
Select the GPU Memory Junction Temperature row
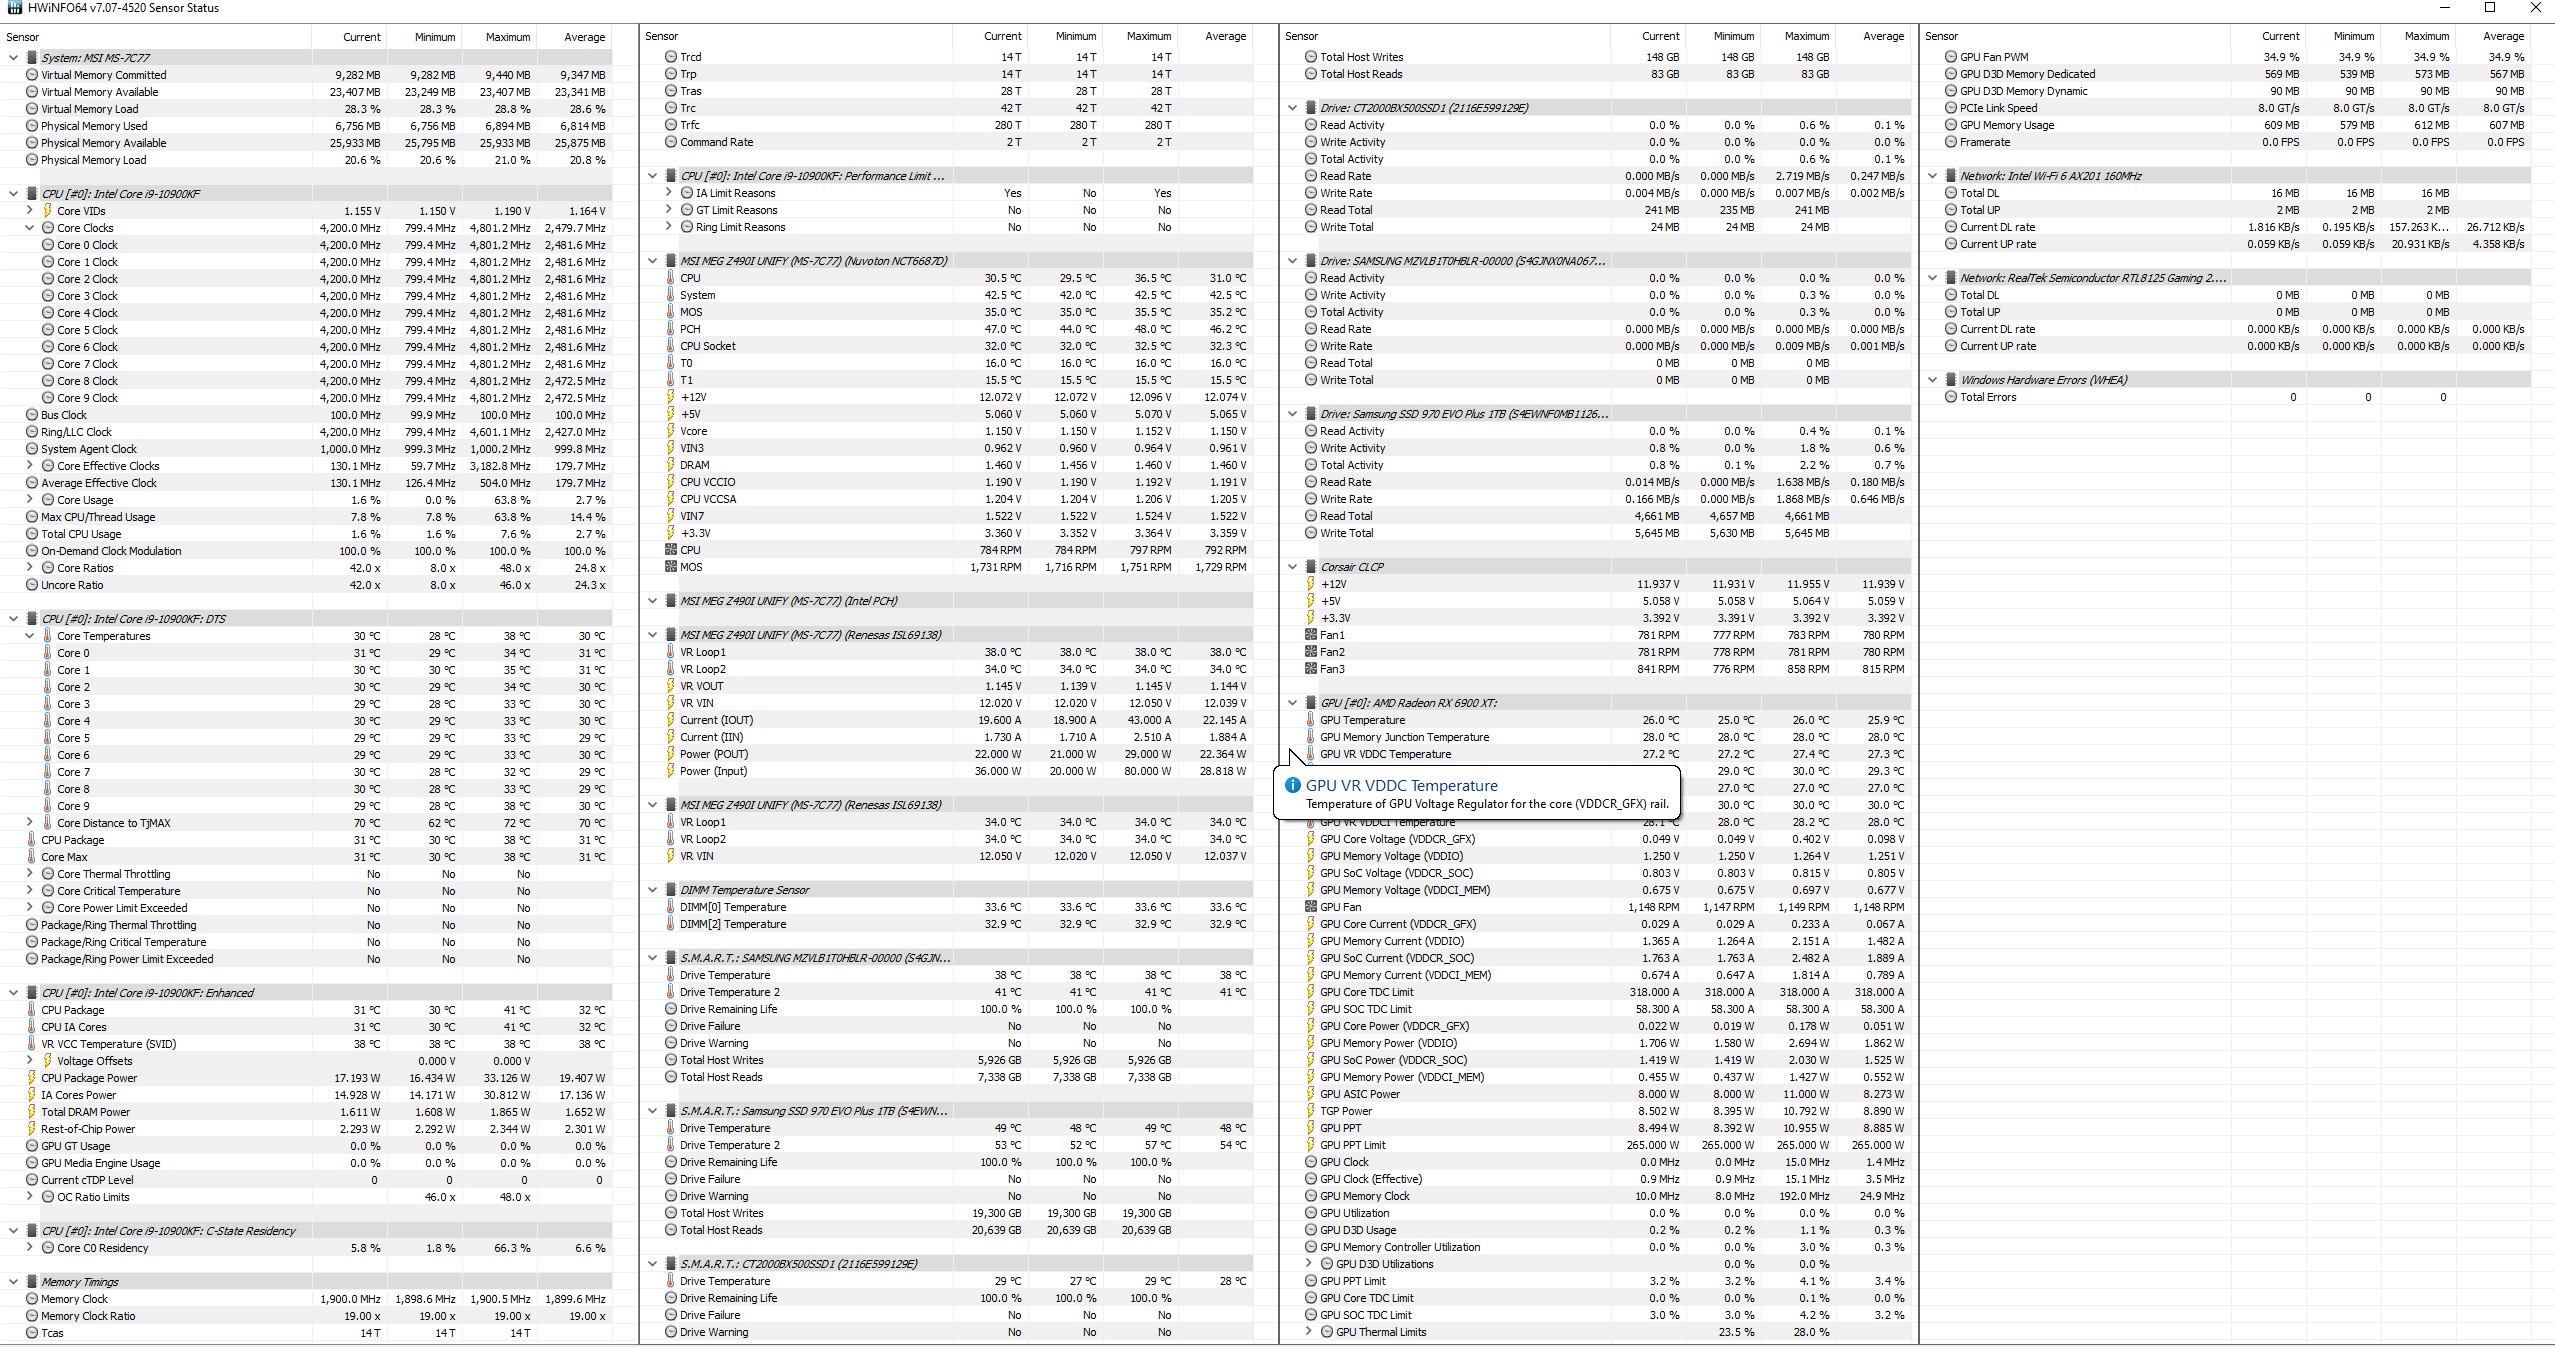(x=1597, y=737)
